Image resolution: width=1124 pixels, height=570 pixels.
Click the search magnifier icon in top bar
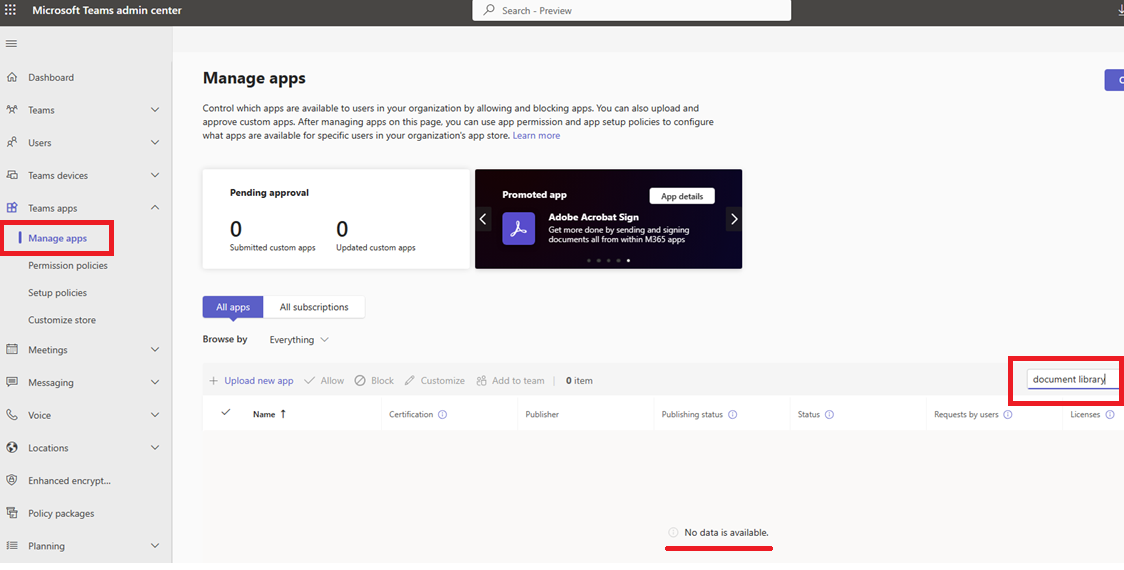tap(490, 10)
